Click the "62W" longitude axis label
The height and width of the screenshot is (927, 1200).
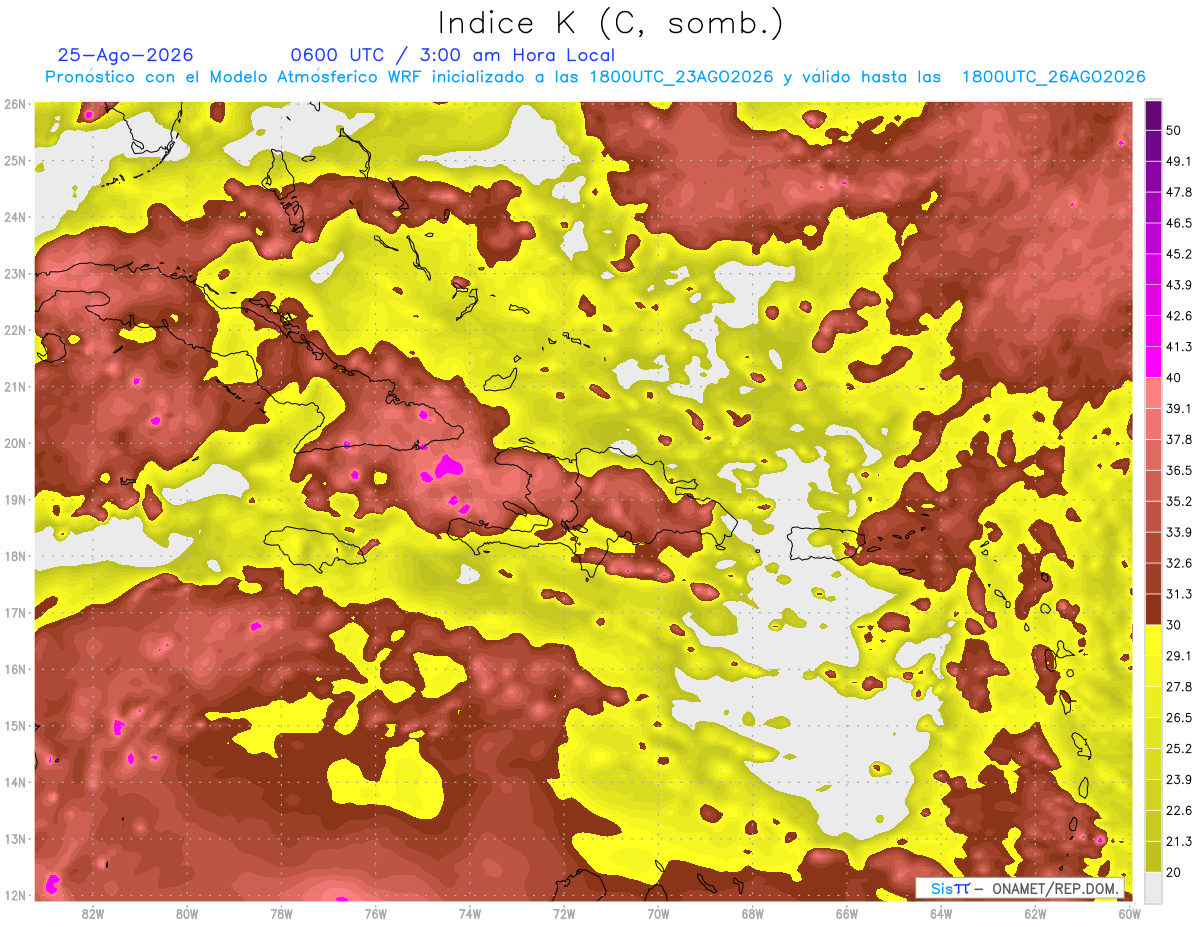coord(1035,913)
